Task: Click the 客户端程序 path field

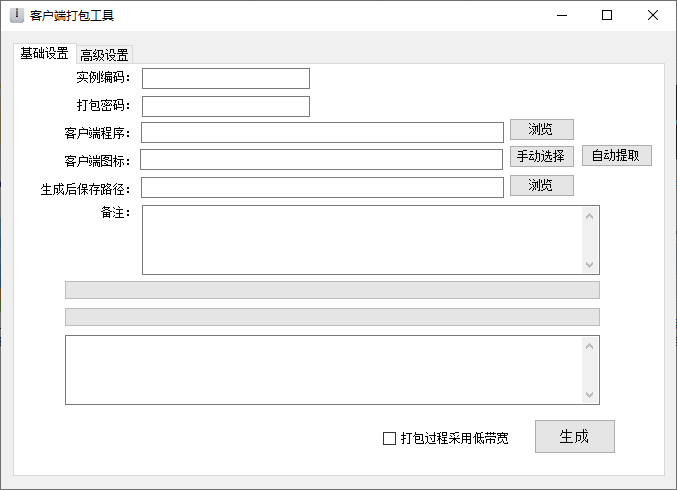Action: pyautogui.click(x=322, y=133)
